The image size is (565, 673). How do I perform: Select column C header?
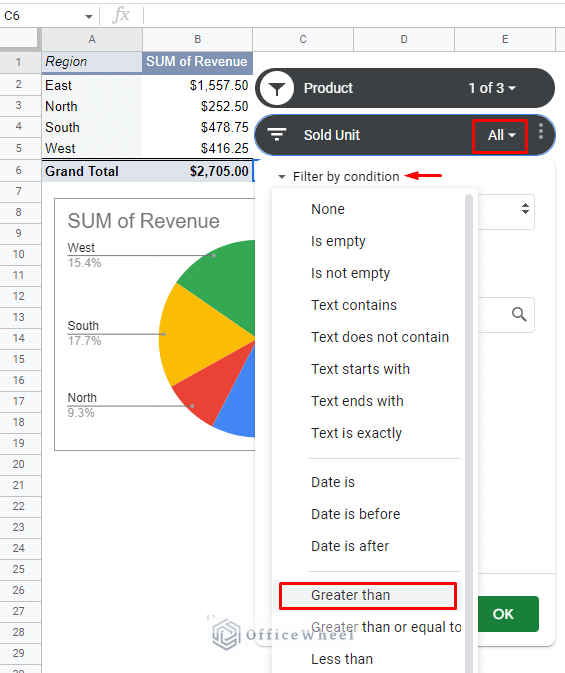pos(303,39)
